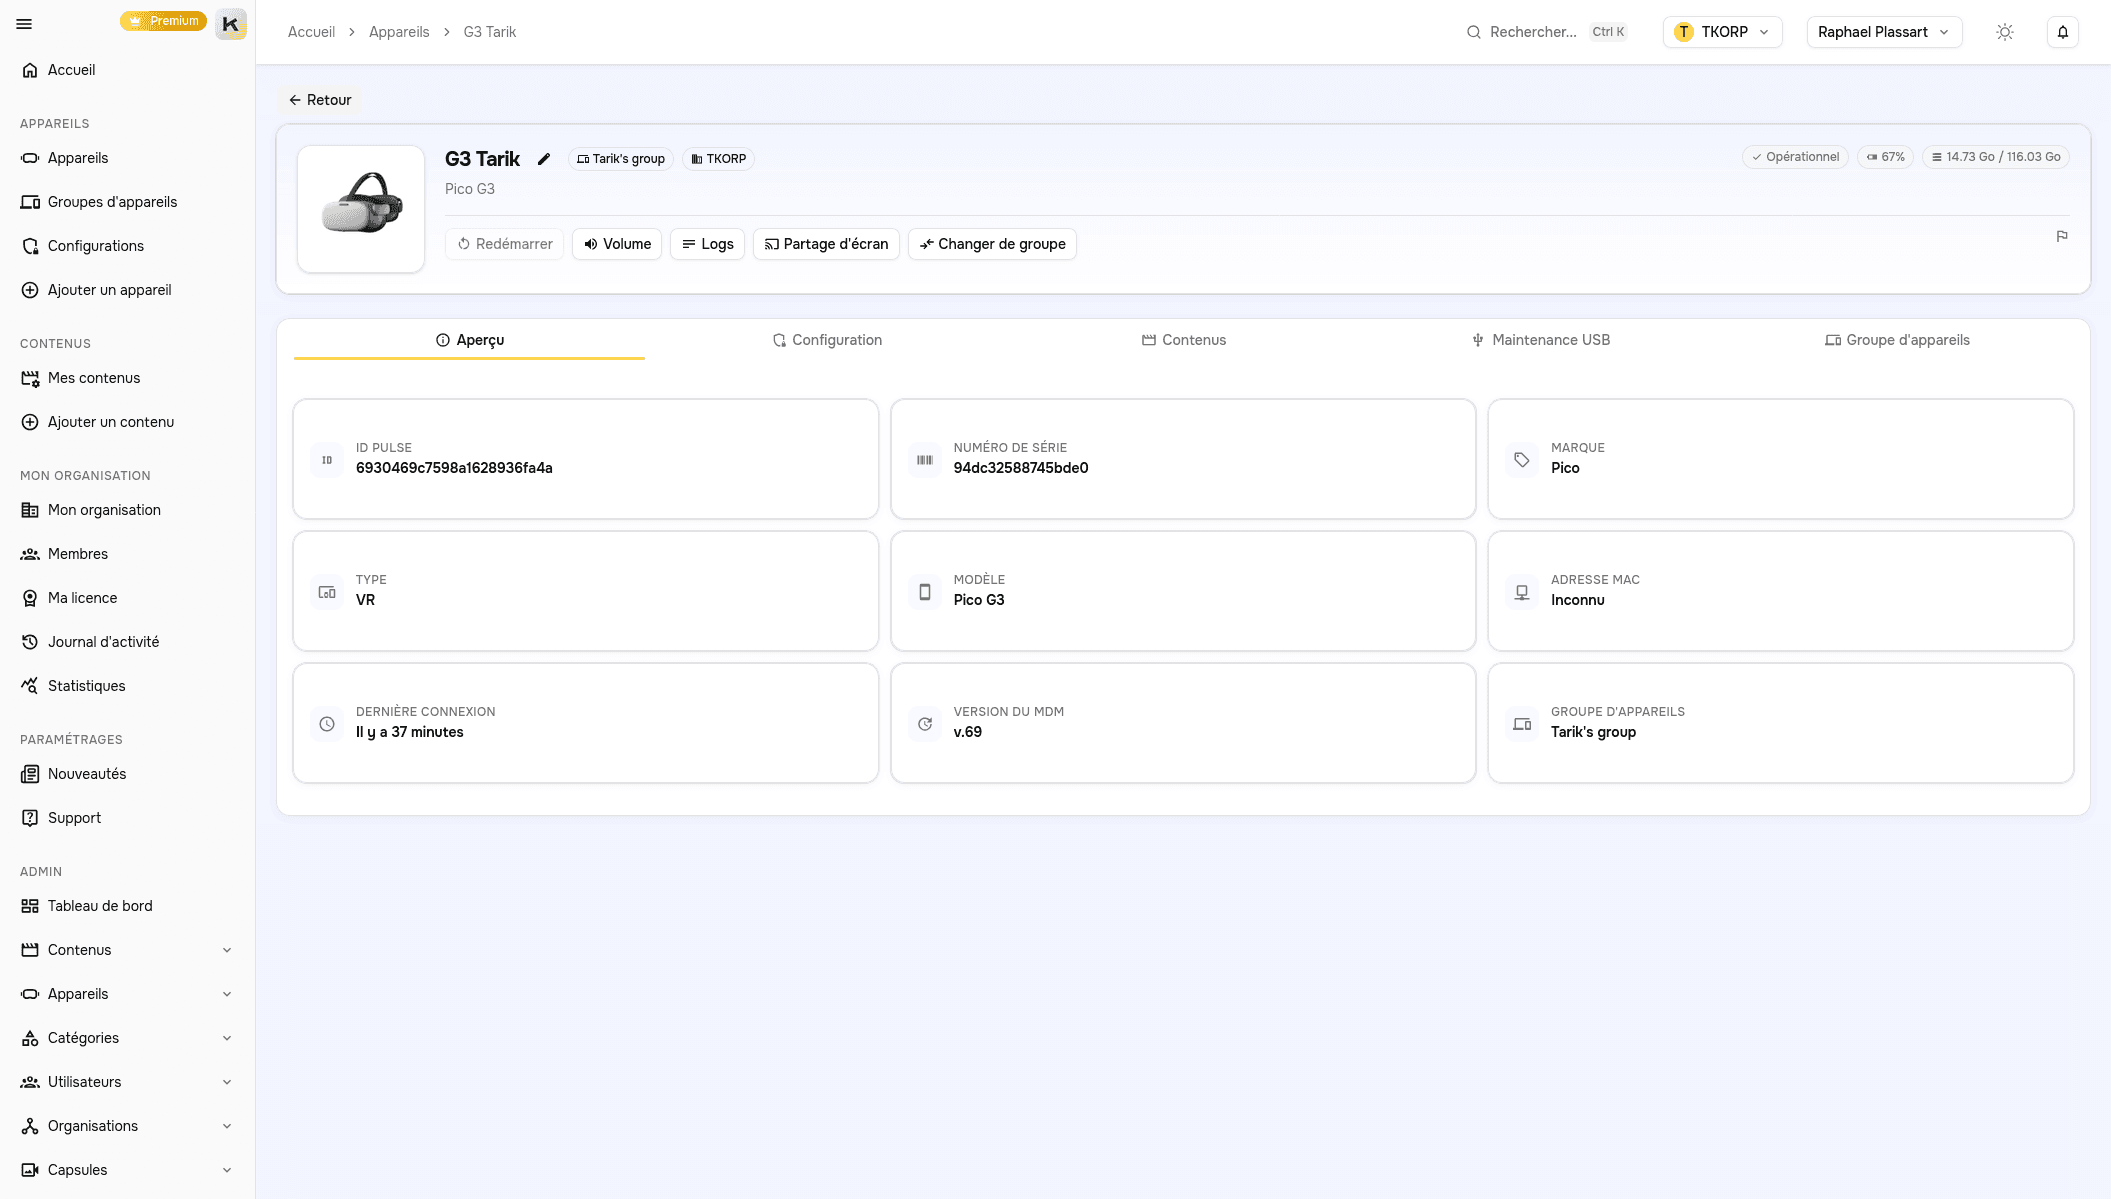Viewport: 2111px width, 1199px height.
Task: Click the serial number barcode icon
Action: 925,460
